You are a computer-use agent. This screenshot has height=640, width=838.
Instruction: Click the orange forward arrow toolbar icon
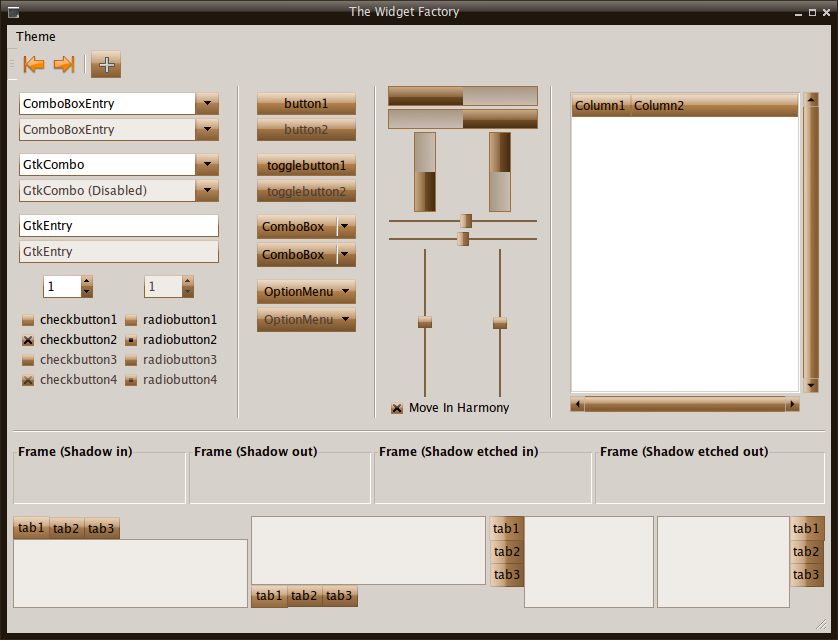pos(64,65)
